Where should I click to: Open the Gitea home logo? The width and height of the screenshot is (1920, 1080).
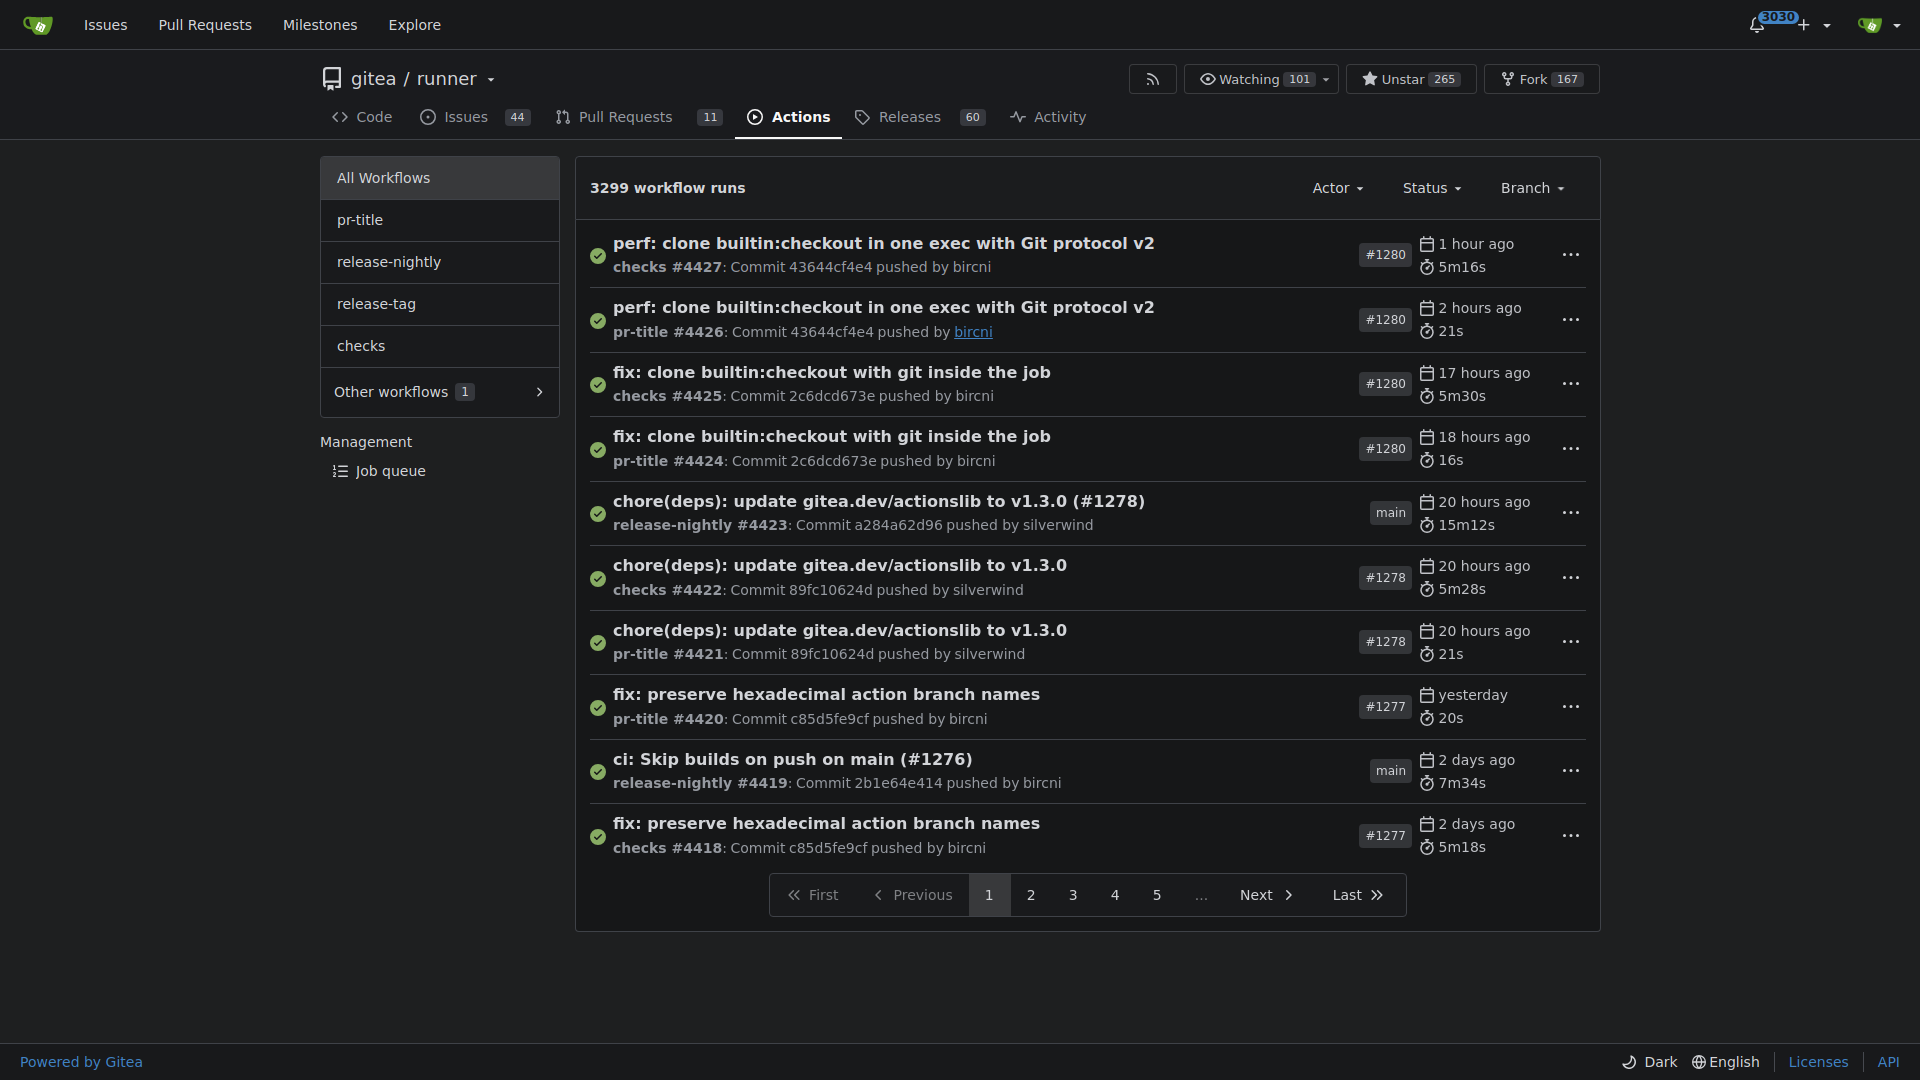point(38,25)
